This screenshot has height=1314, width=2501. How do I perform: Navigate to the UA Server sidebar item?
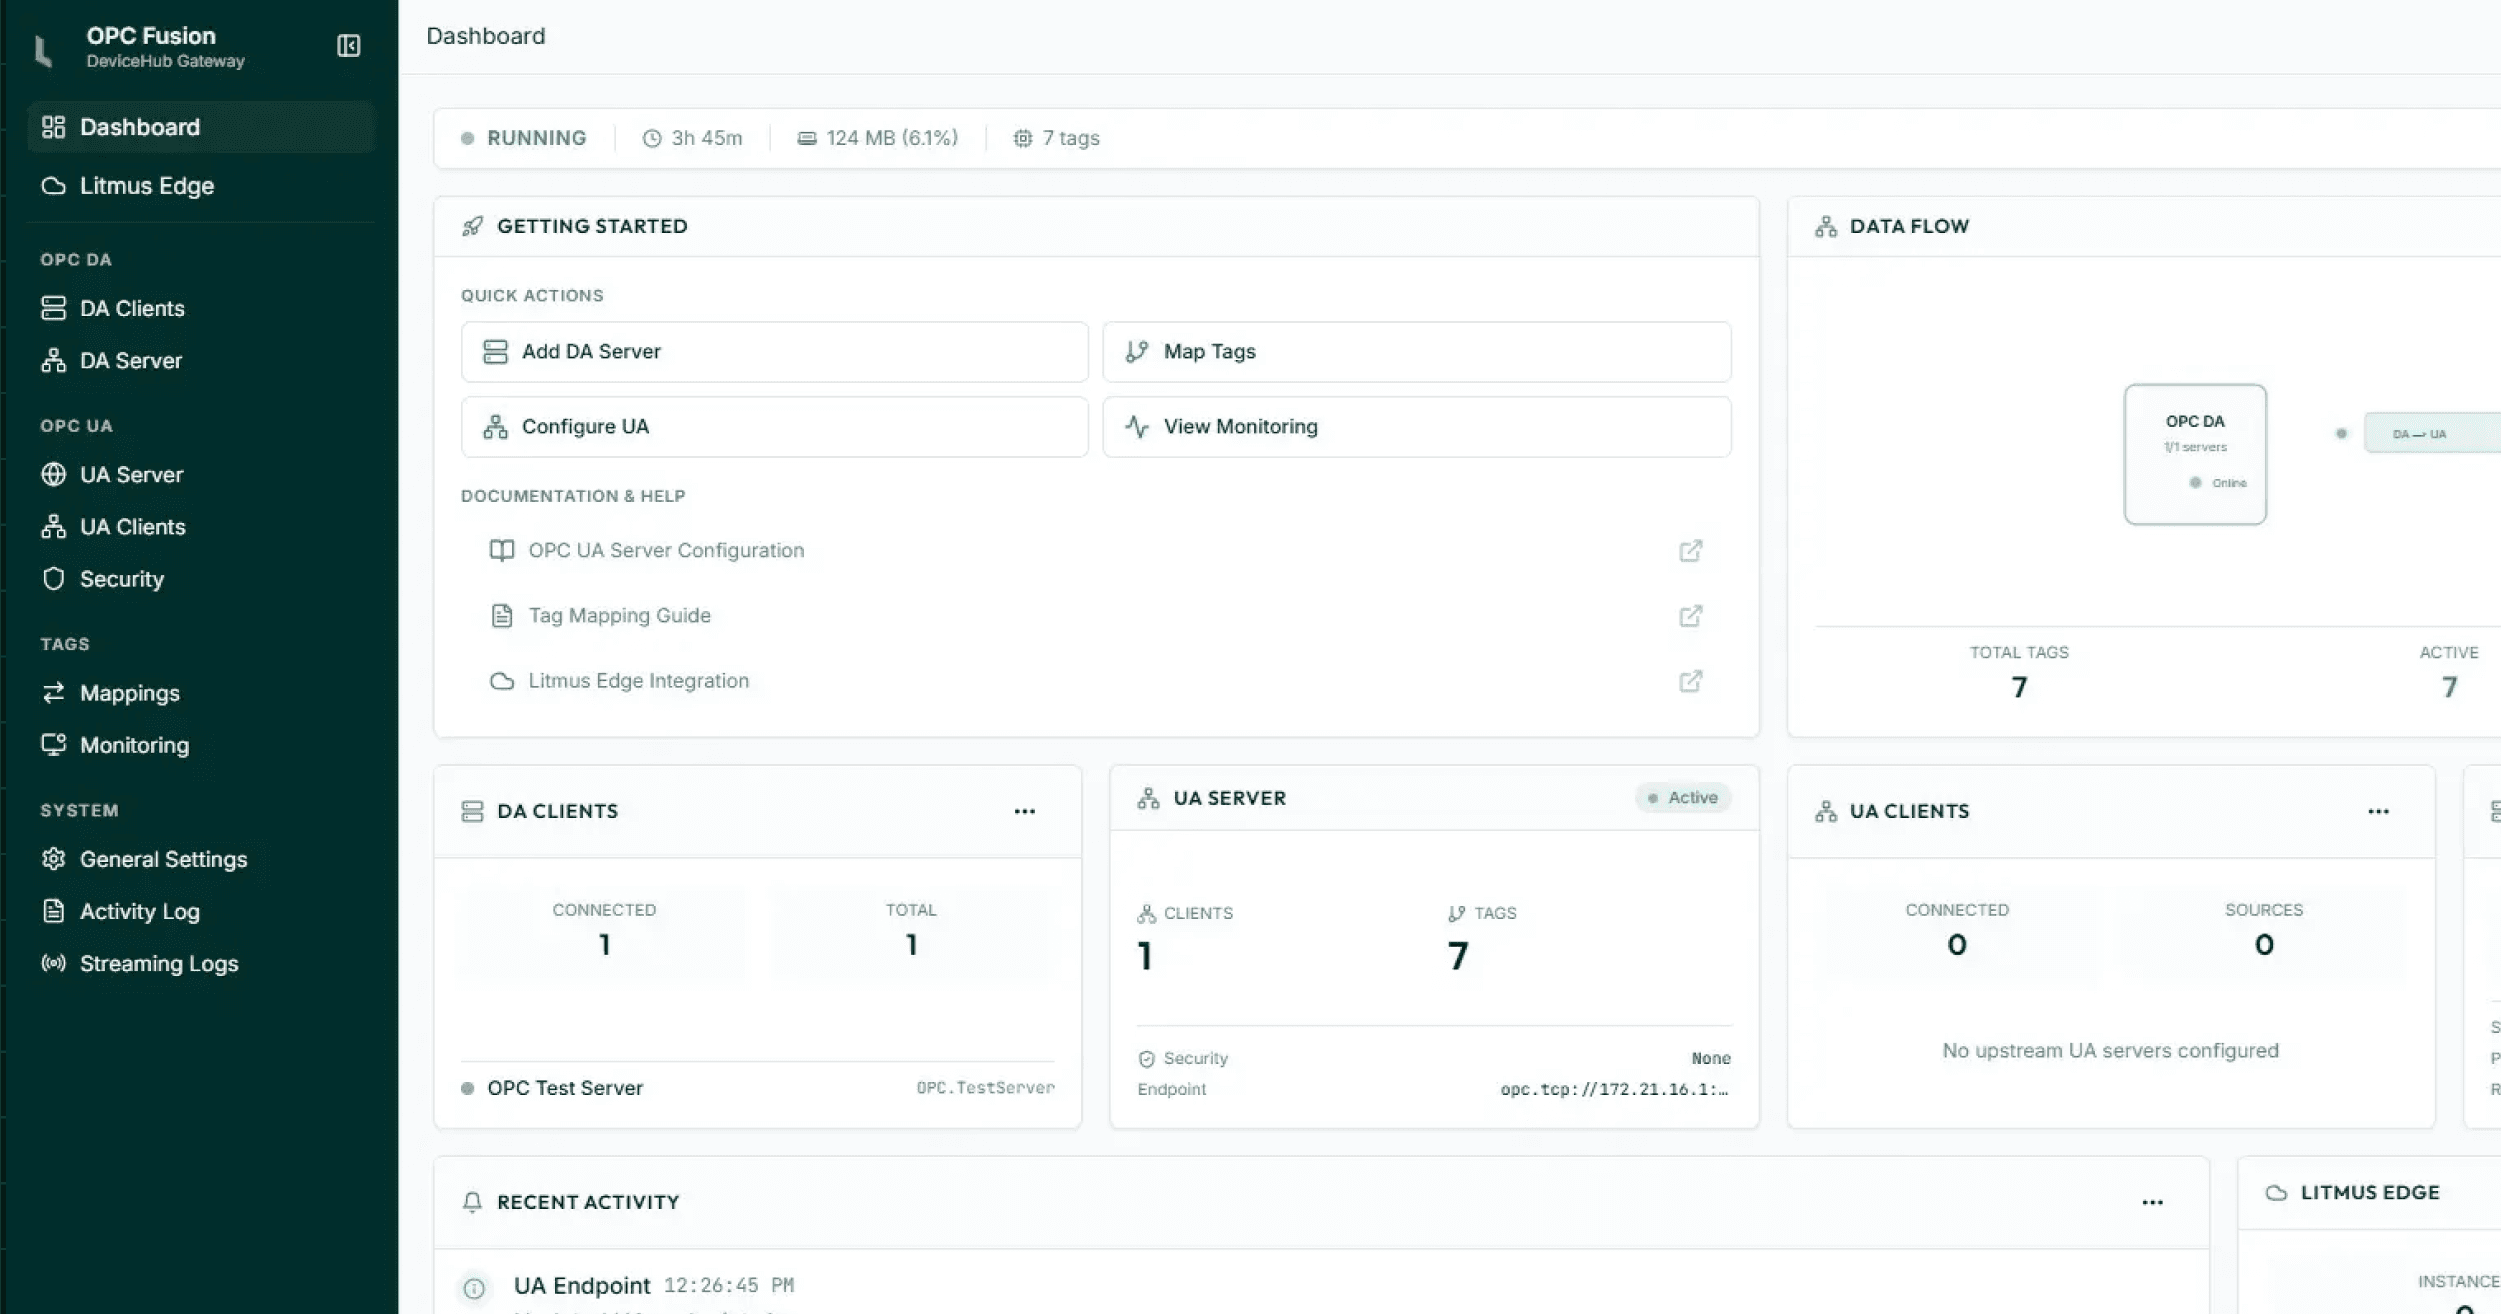201,474
